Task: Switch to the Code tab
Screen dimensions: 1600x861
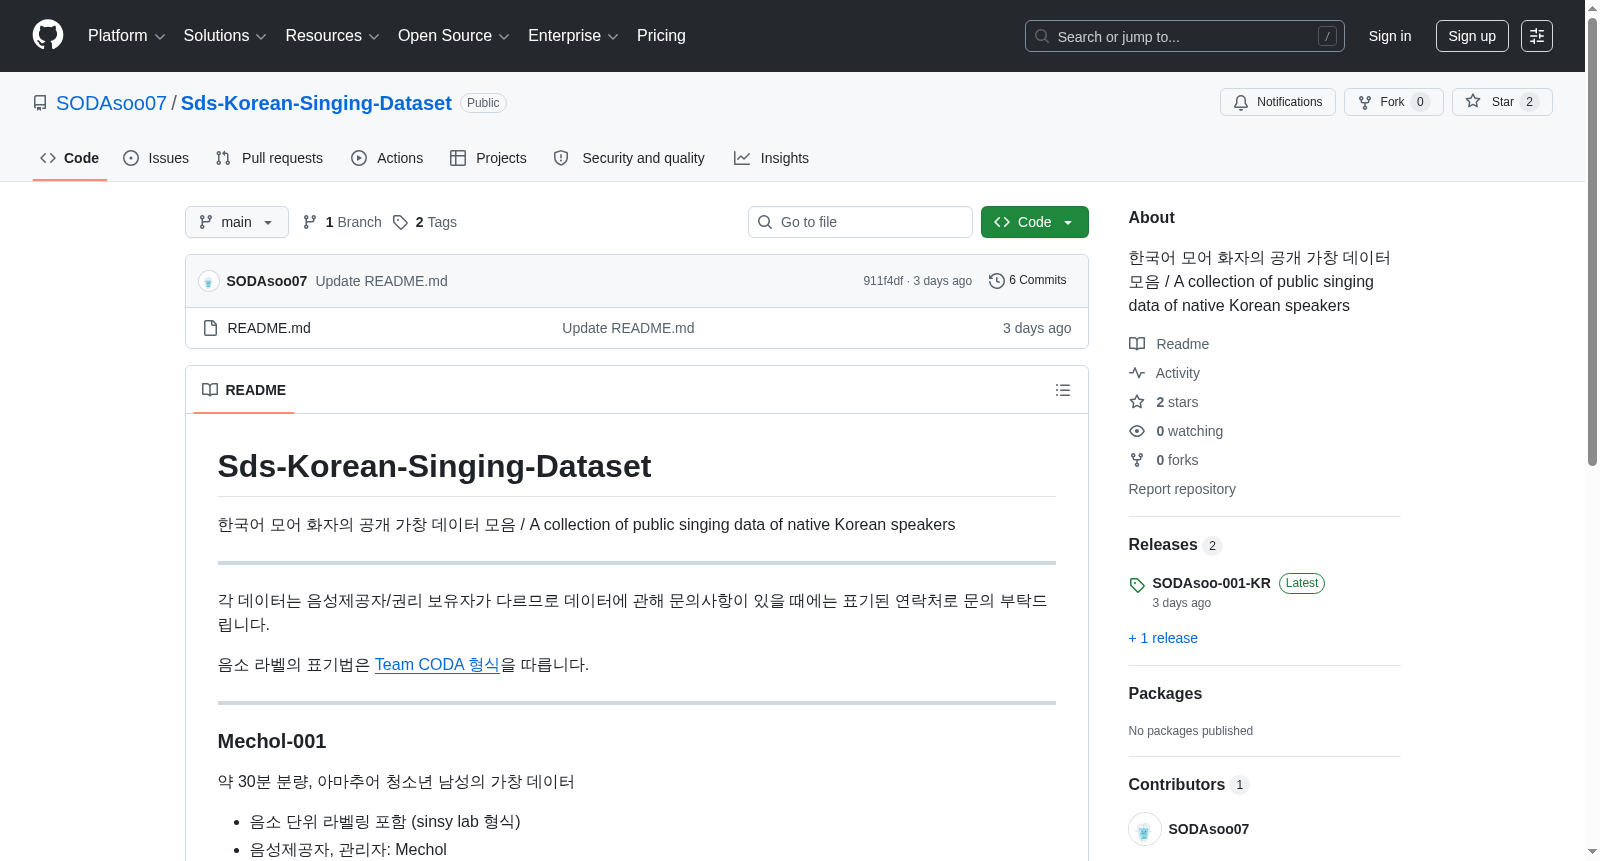Action: click(x=70, y=158)
